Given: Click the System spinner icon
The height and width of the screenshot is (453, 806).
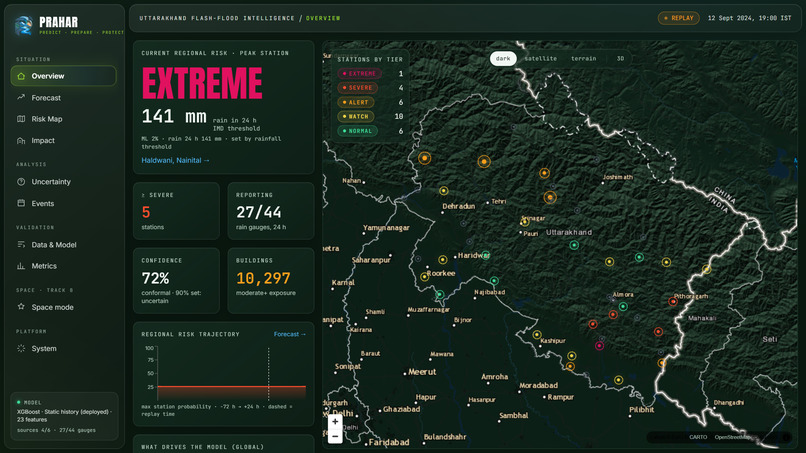Looking at the screenshot, I should click(21, 348).
